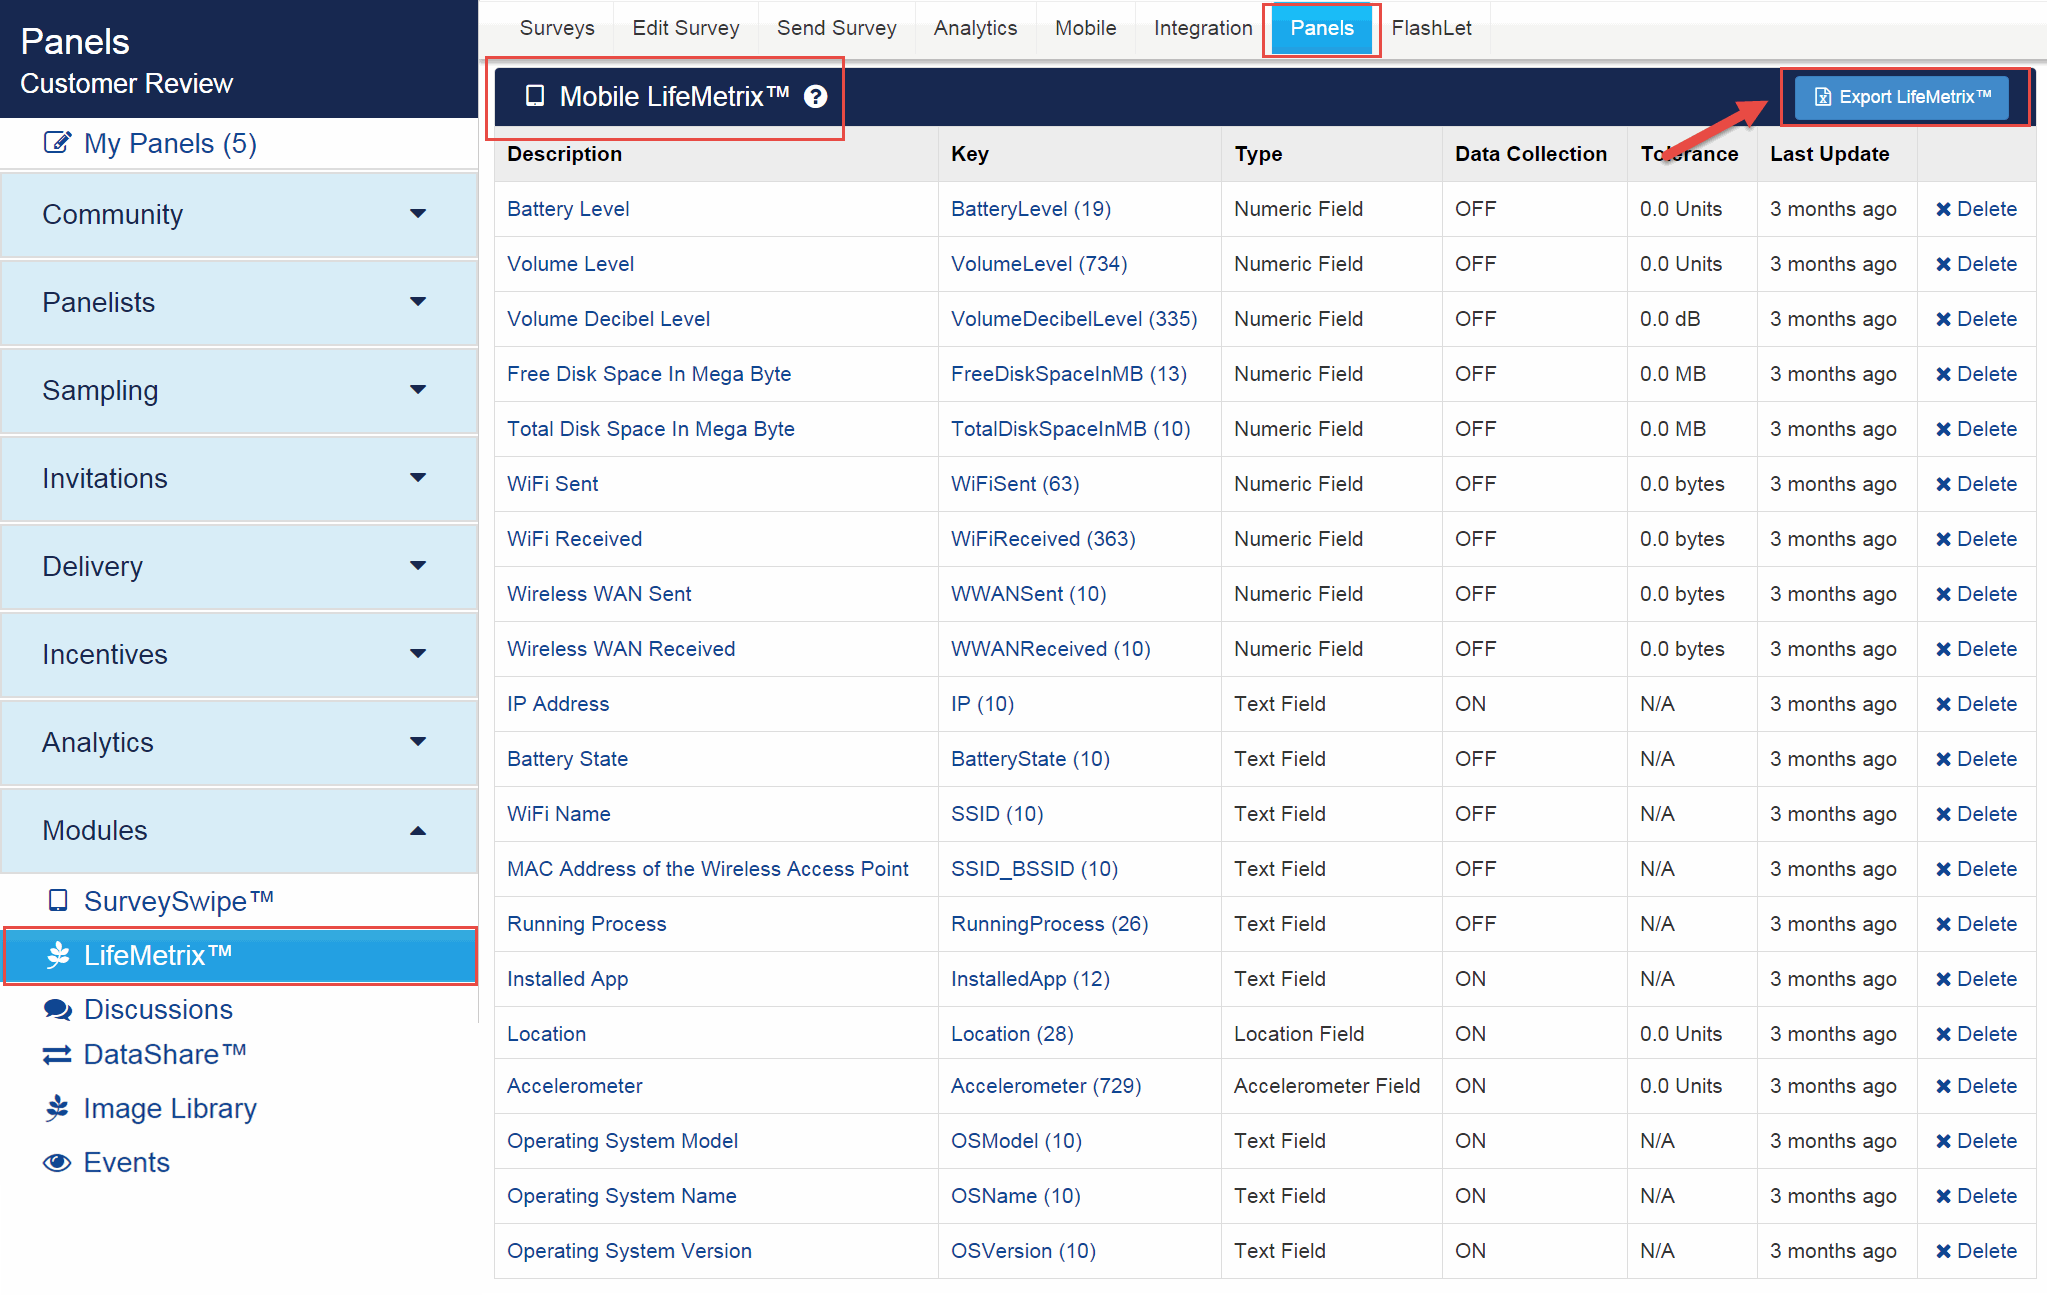Click the LifeMetrix leaf icon in sidebar
Viewport: 2047px width, 1295px height.
click(x=58, y=955)
